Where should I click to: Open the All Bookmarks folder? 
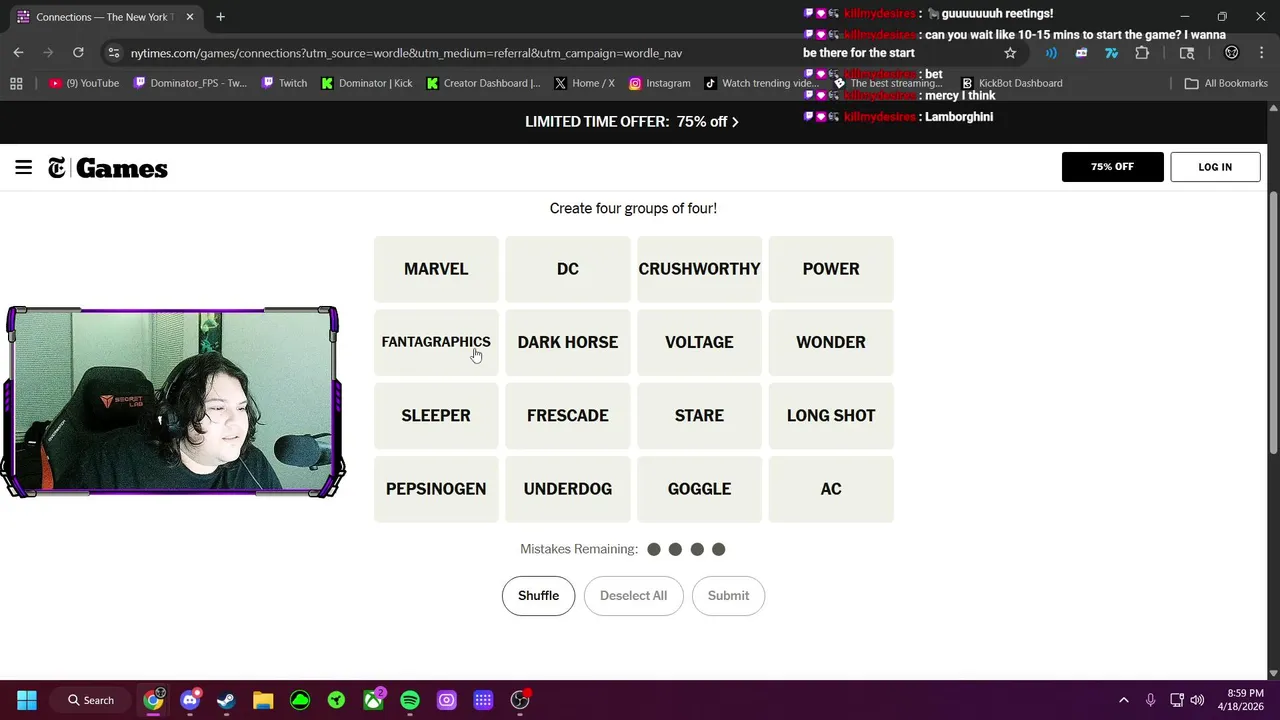coord(1225,83)
